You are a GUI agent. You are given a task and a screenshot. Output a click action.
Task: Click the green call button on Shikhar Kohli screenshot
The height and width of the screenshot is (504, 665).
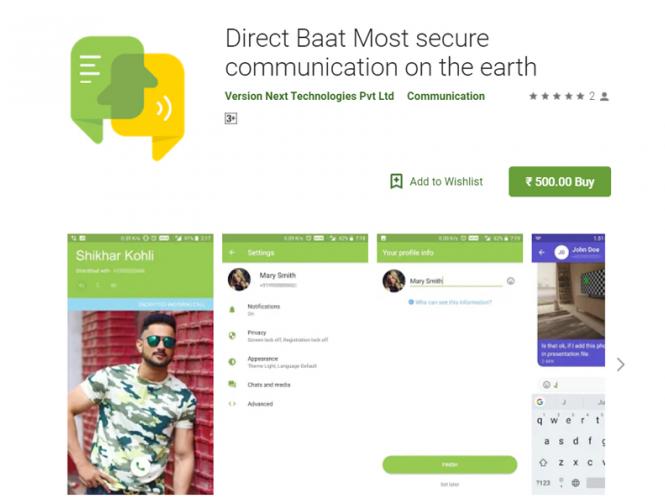coord(140,467)
